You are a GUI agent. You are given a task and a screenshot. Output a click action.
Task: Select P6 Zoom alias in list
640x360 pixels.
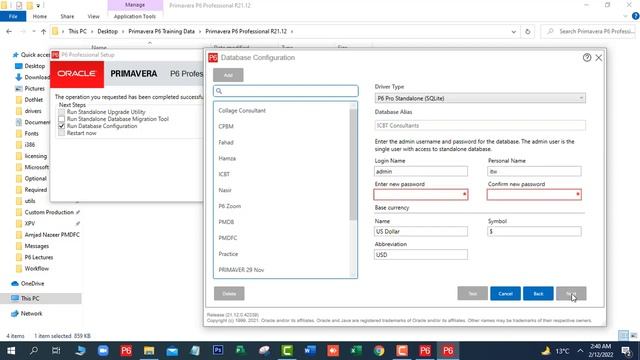[229, 206]
